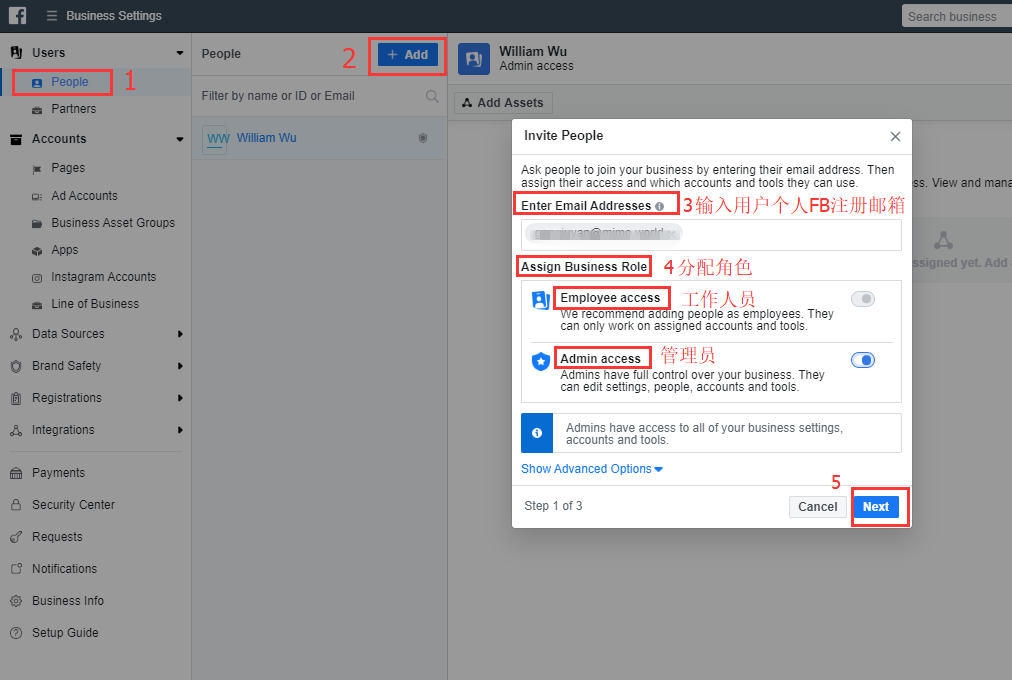
Task: Click the search magnifier in People filter
Action: [432, 96]
